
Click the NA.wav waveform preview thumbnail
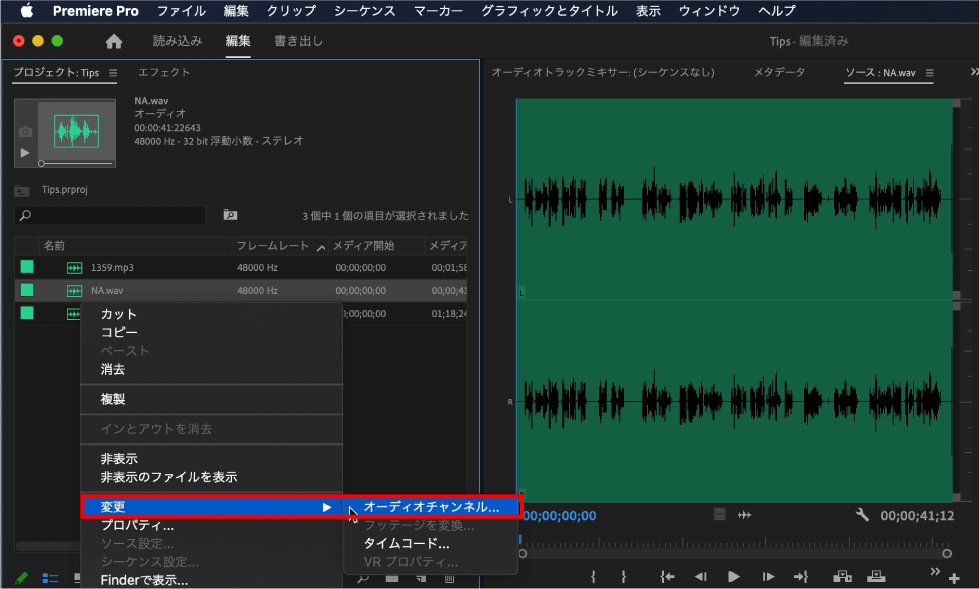tap(76, 131)
